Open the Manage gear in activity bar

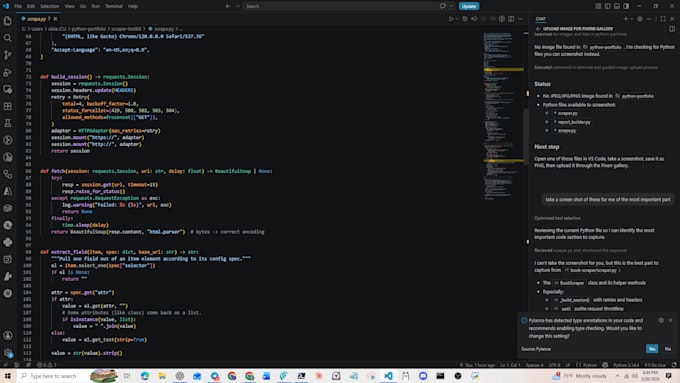[x=7, y=353]
